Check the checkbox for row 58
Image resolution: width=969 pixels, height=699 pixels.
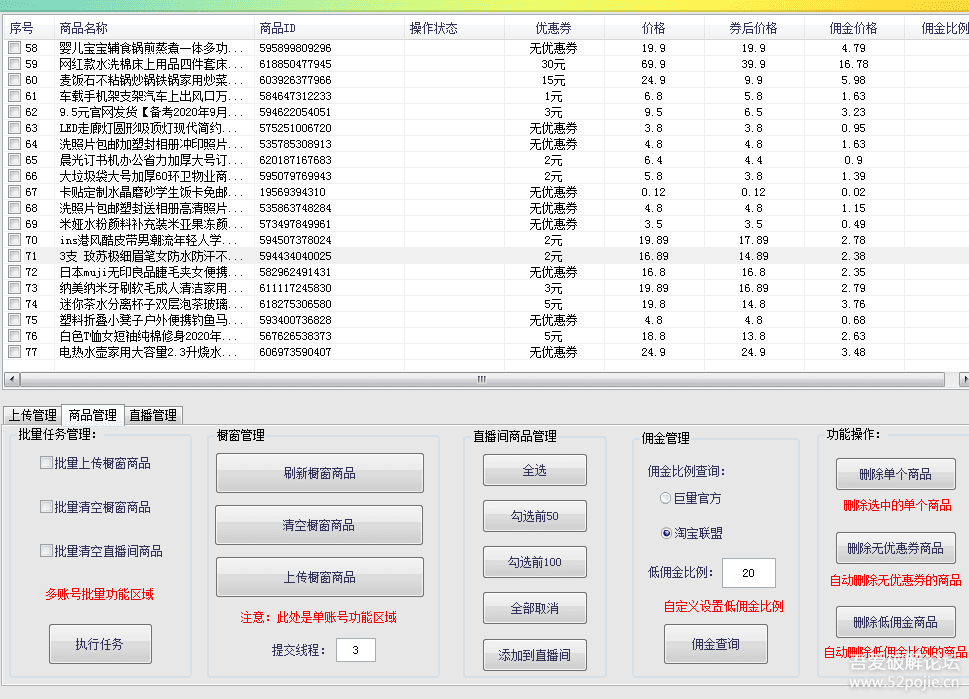(14, 48)
